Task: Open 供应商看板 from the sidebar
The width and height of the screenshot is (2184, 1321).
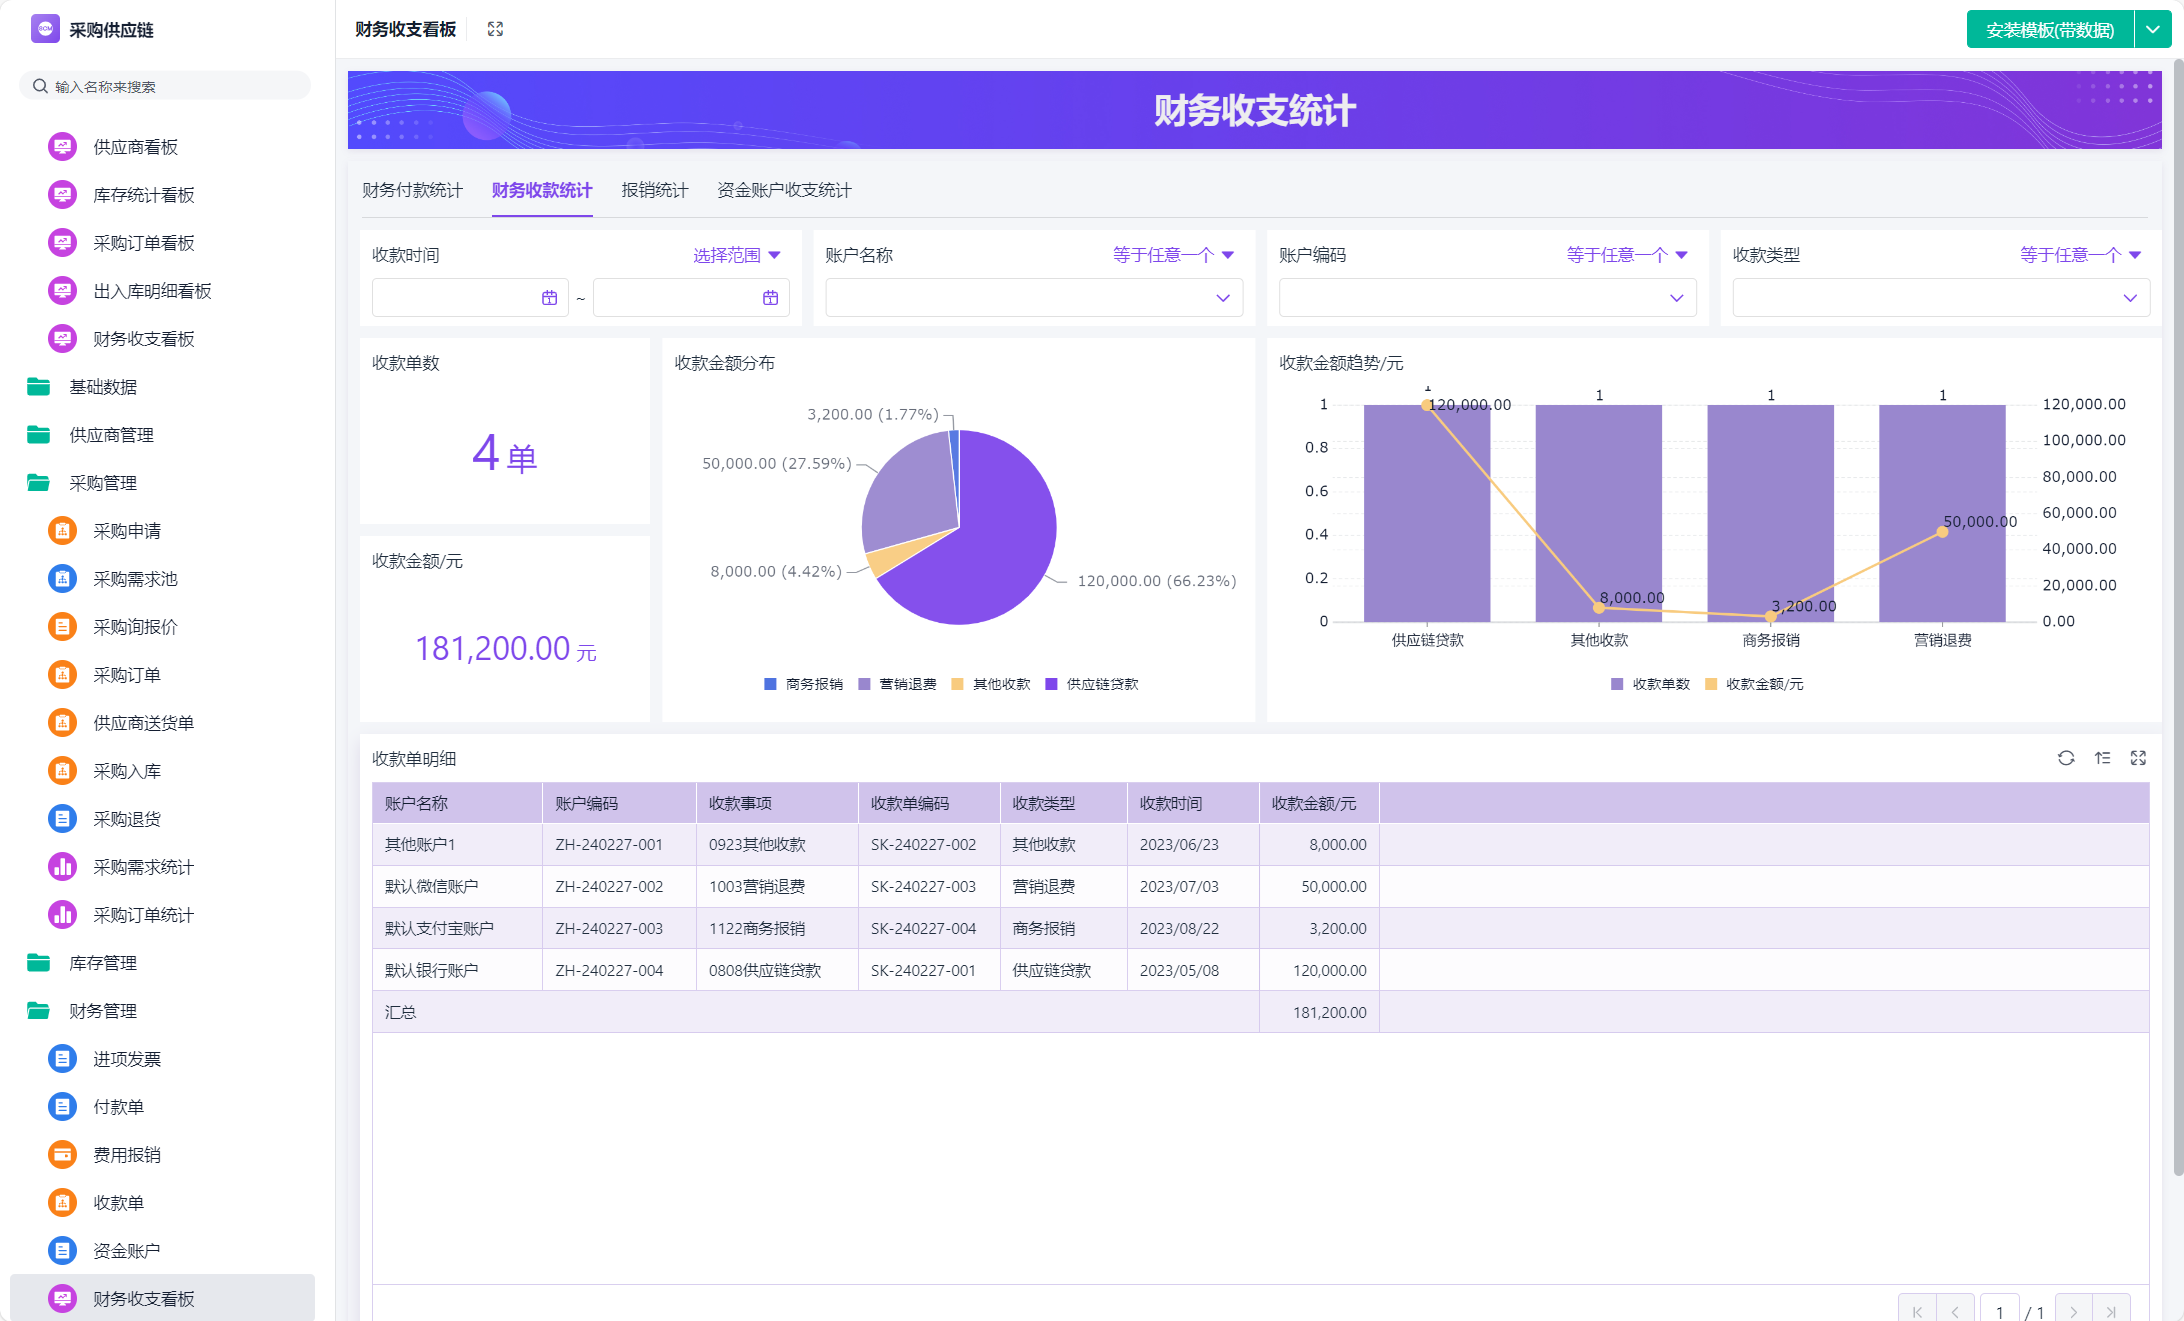Action: click(x=135, y=147)
